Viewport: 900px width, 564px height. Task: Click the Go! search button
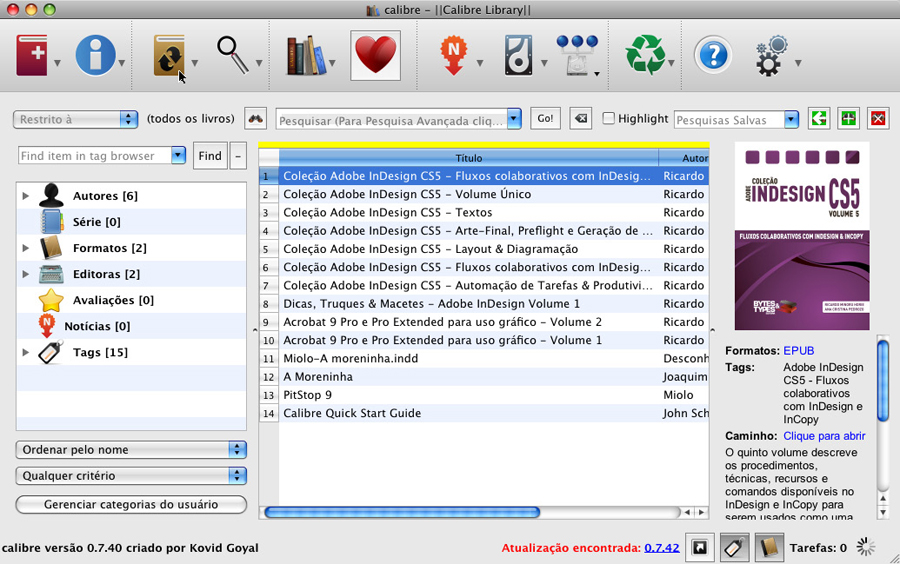click(545, 119)
